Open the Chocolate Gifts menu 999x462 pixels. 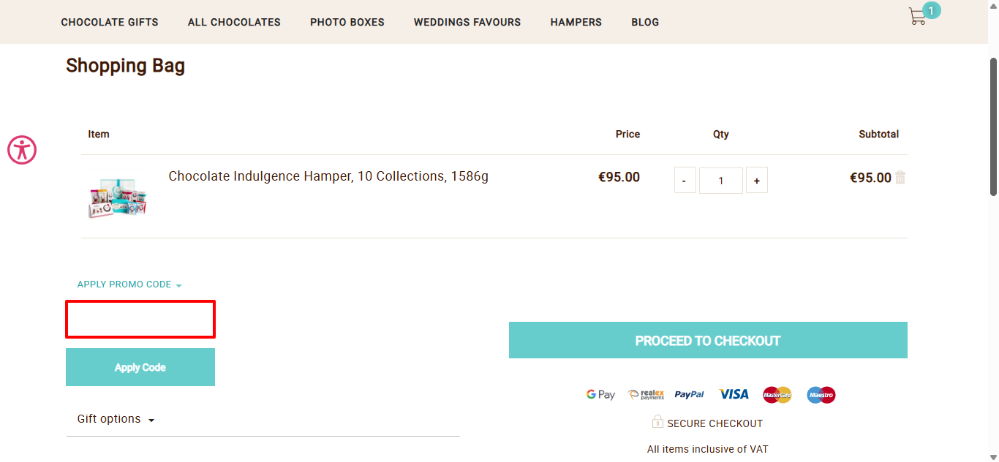110,22
